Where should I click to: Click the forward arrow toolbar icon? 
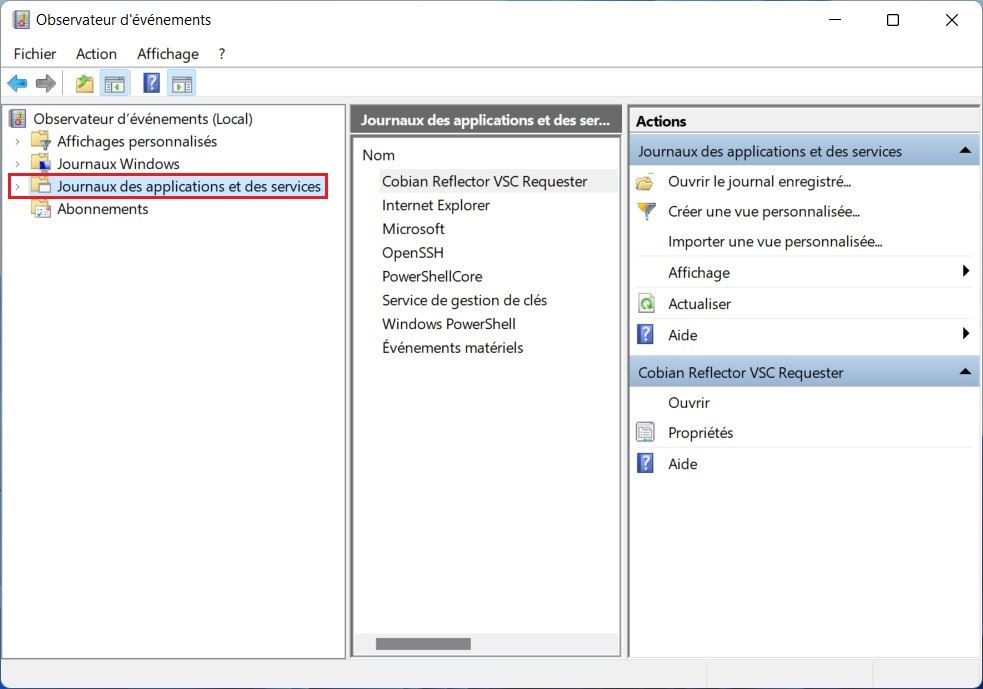tap(45, 84)
